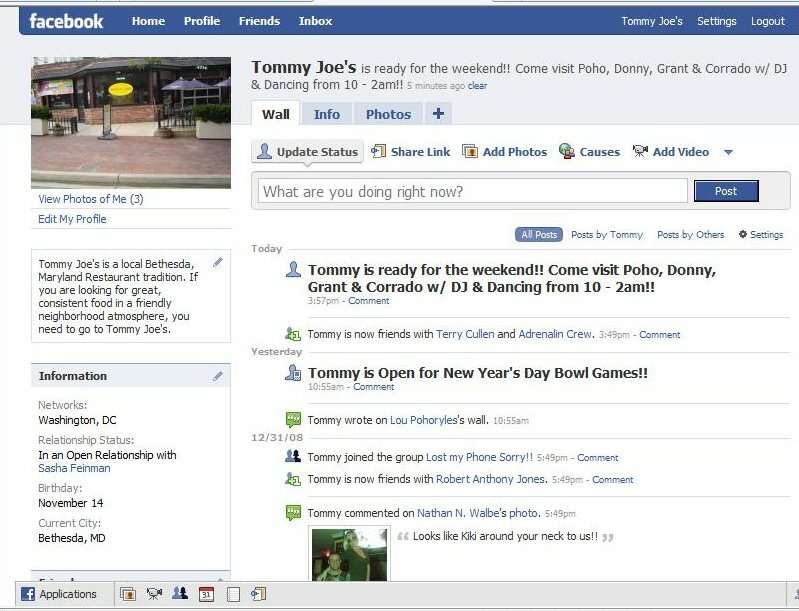The height and width of the screenshot is (611, 799).
Task: Switch to the Info tab
Action: tap(326, 114)
